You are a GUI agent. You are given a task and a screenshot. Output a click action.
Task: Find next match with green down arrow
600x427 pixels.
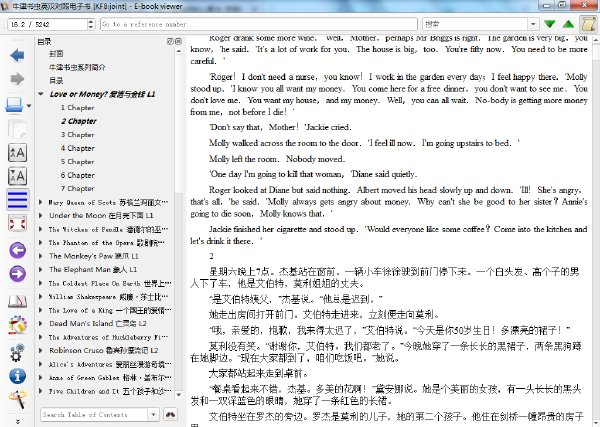point(550,24)
